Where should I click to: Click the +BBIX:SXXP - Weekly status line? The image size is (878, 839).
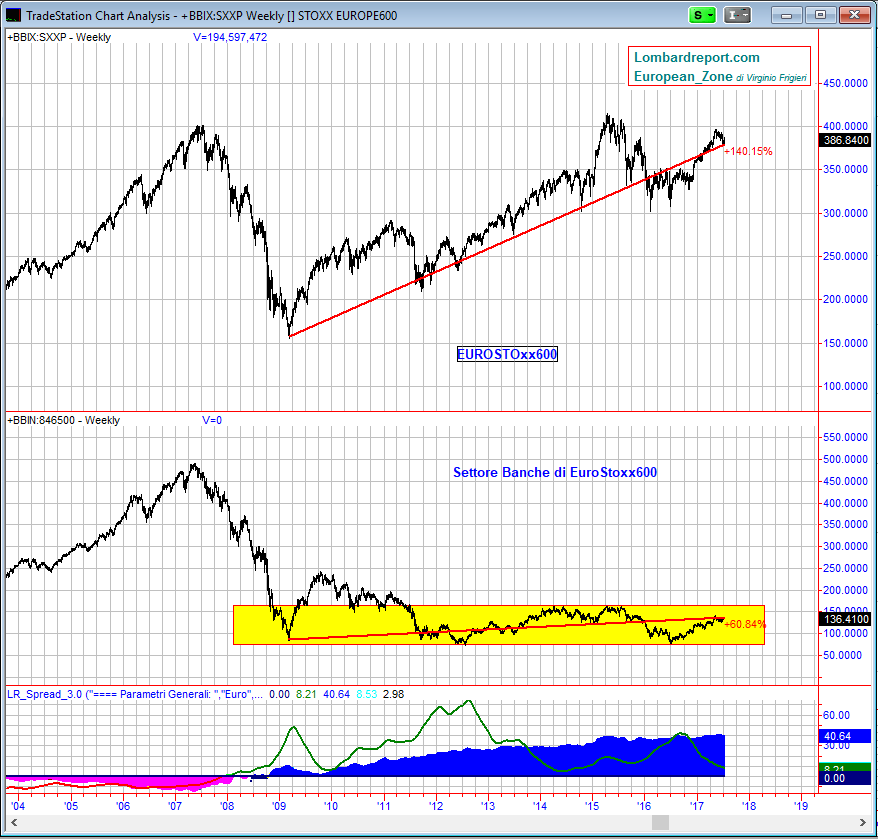[59, 37]
